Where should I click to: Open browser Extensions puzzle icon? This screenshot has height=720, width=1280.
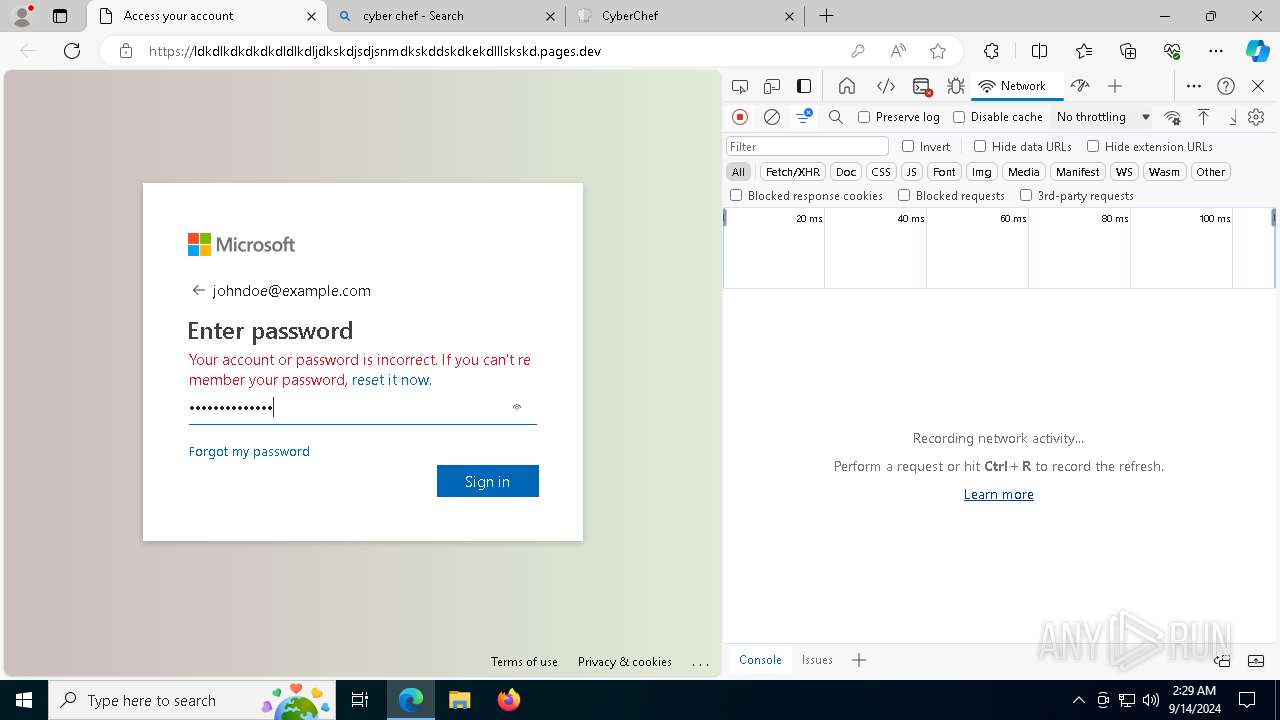[991, 51]
